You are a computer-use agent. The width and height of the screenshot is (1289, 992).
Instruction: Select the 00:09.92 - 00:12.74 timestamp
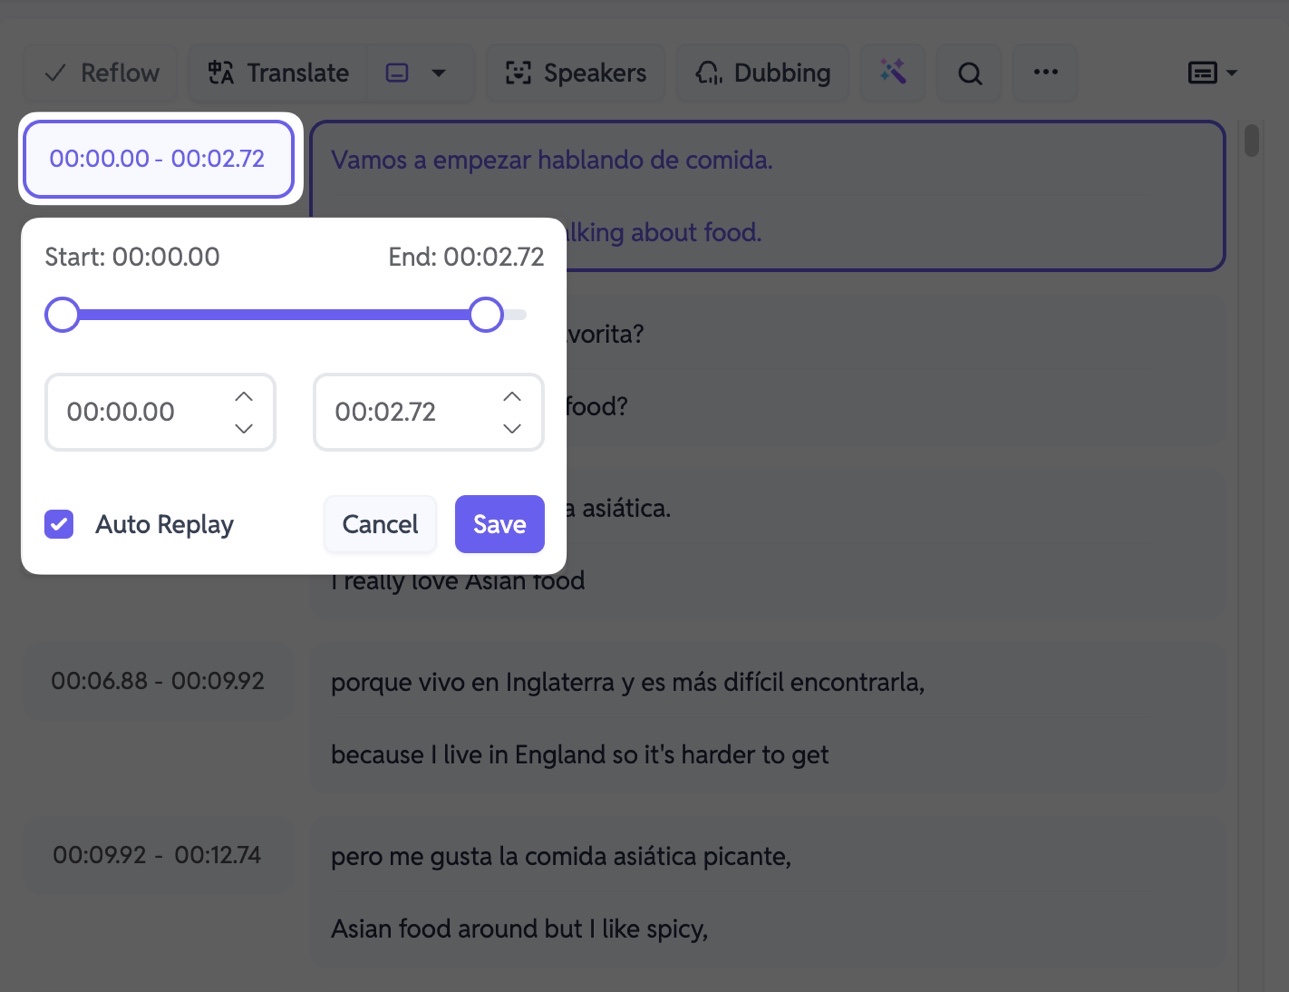157,855
